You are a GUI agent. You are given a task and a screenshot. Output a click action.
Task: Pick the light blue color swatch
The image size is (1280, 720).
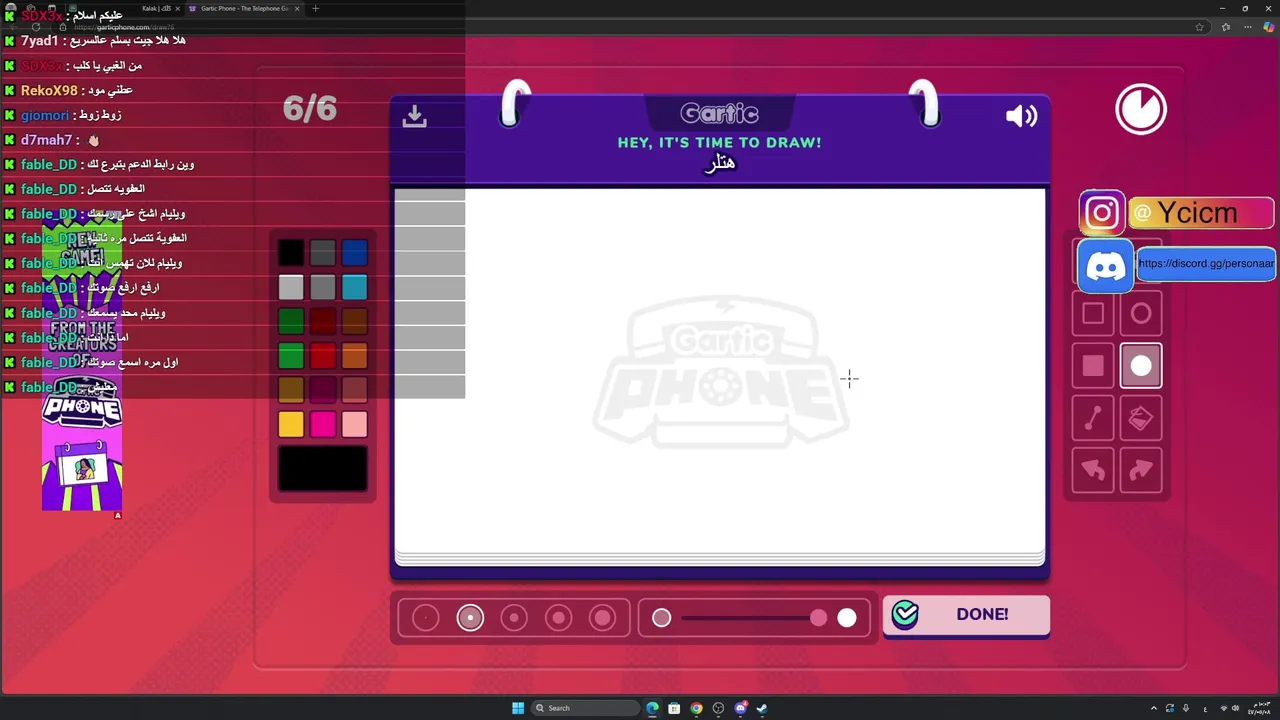(355, 287)
